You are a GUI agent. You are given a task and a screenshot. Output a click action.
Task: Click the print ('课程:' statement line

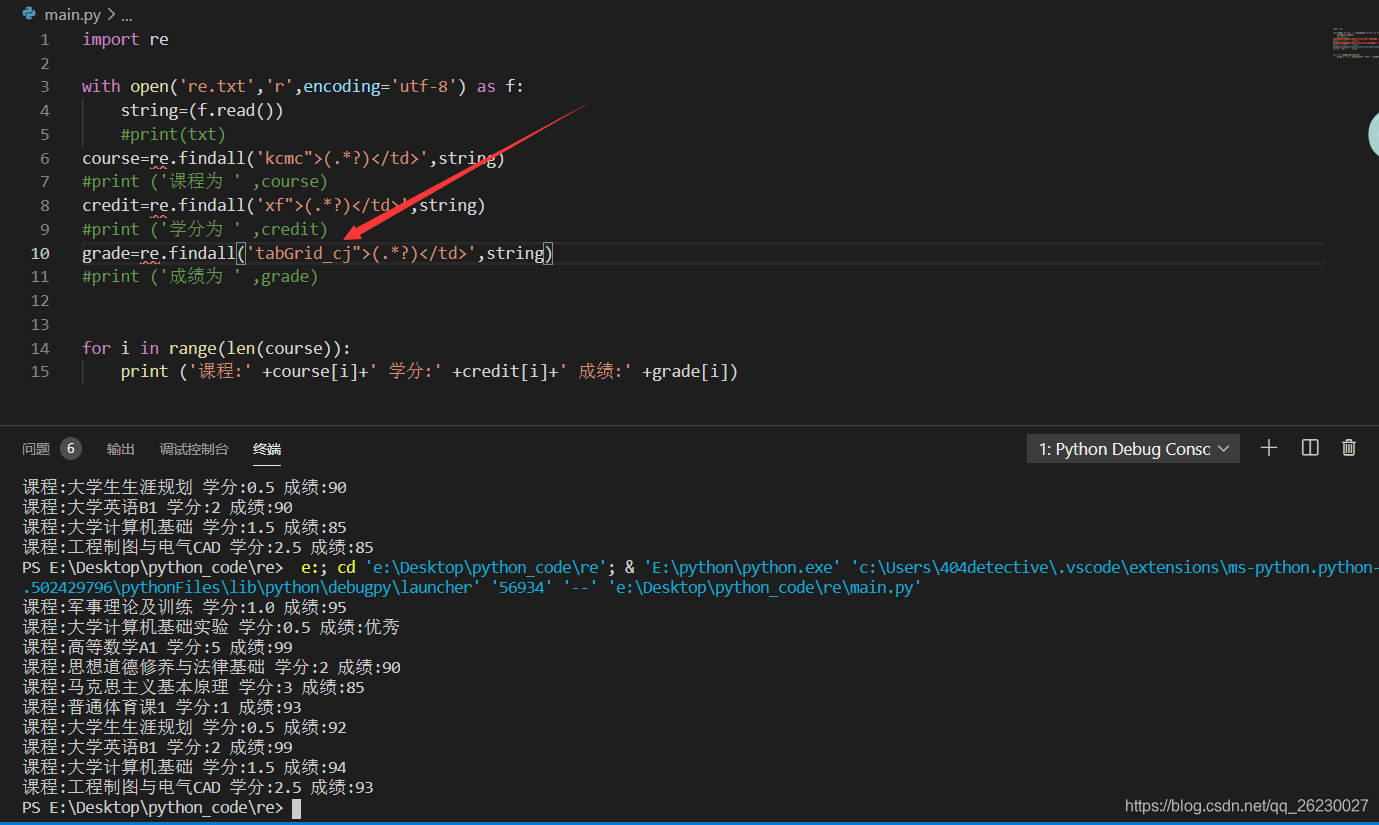[x=429, y=372]
